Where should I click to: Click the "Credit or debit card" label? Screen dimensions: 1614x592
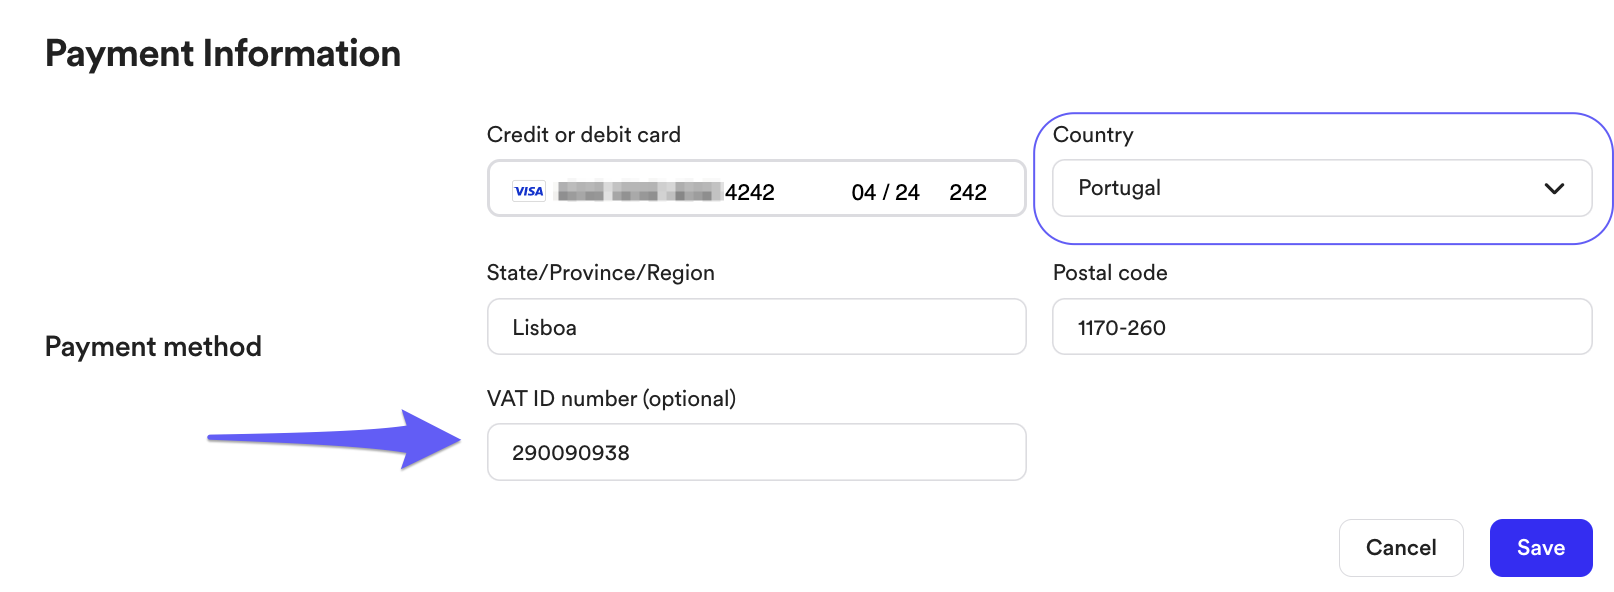click(583, 135)
